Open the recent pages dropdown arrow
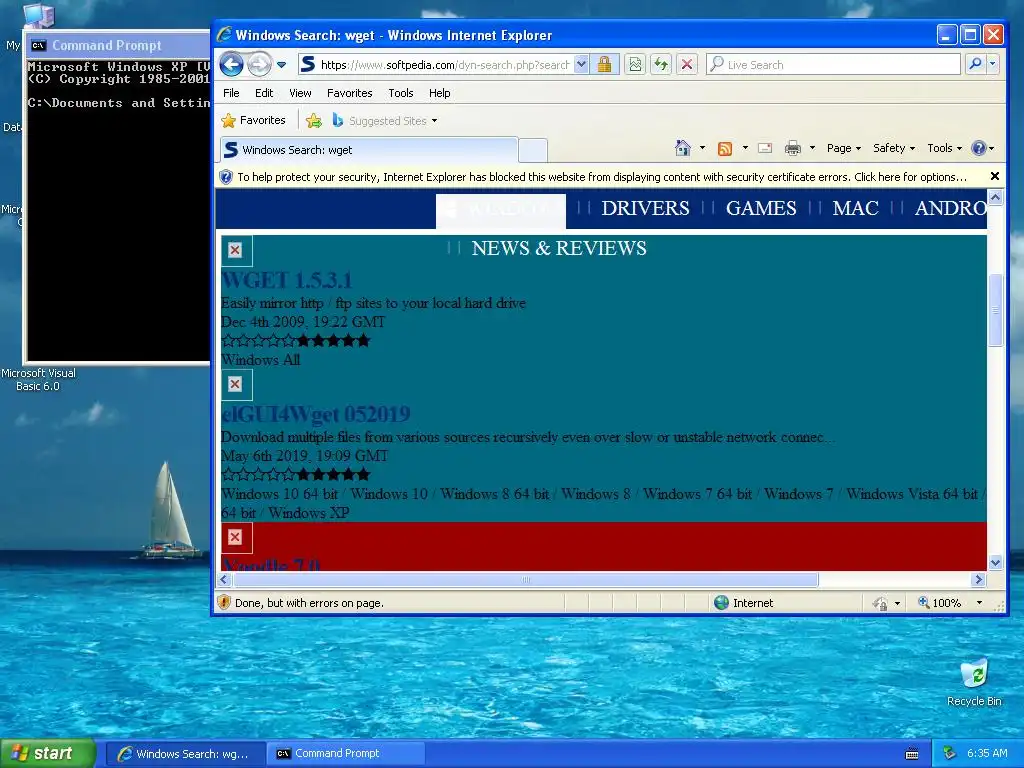The height and width of the screenshot is (768, 1024). pyautogui.click(x=281, y=65)
